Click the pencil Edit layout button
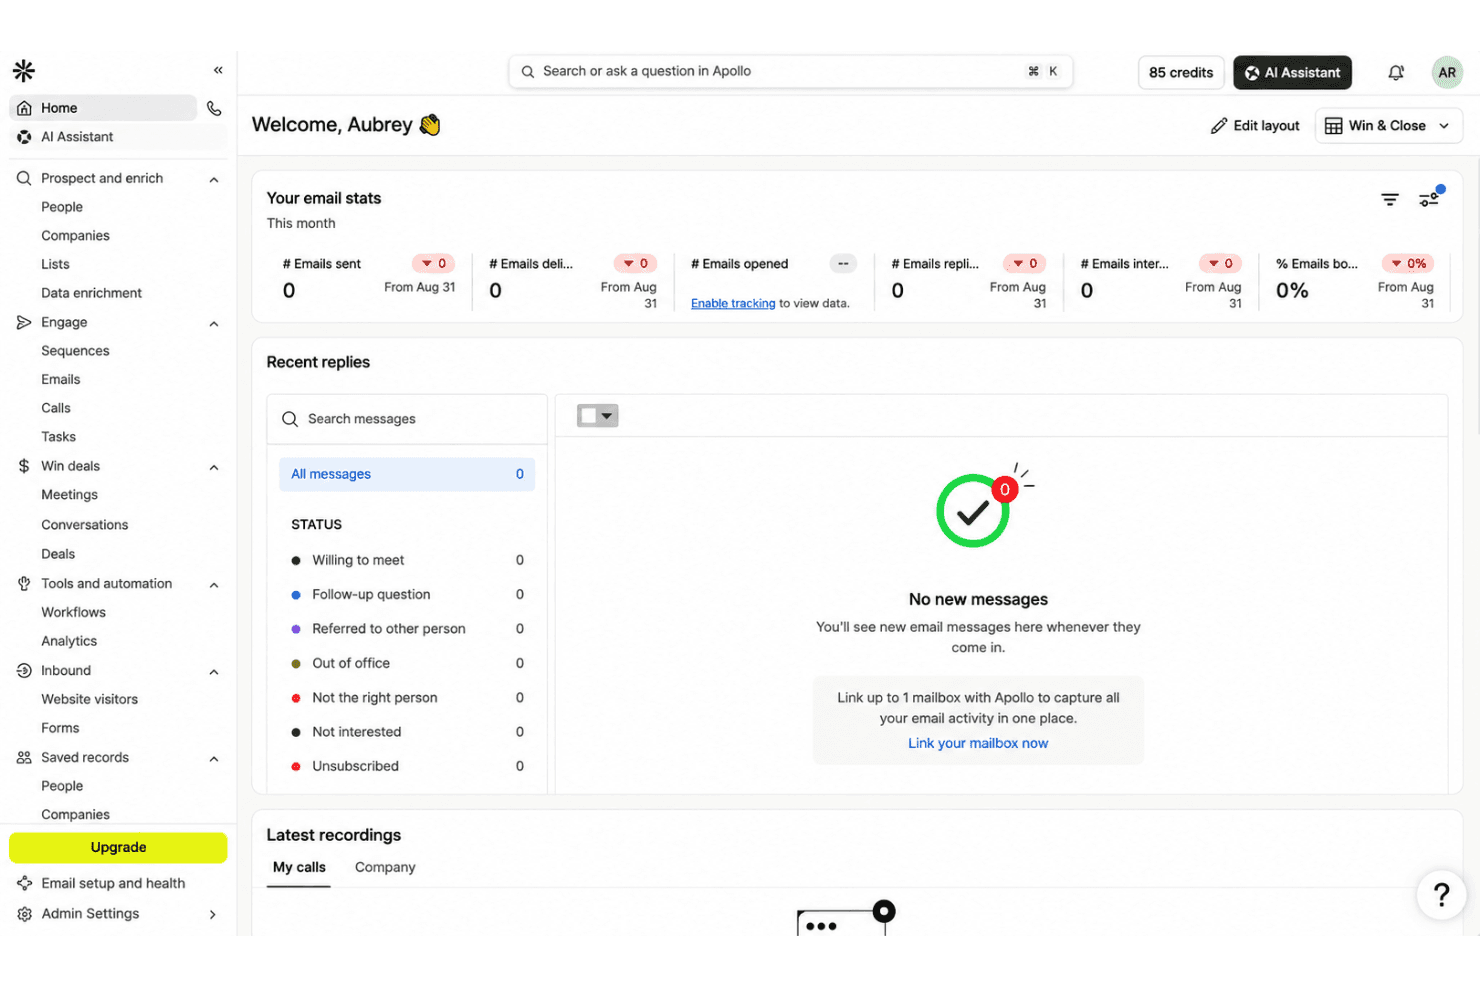The width and height of the screenshot is (1480, 987). pos(1255,125)
